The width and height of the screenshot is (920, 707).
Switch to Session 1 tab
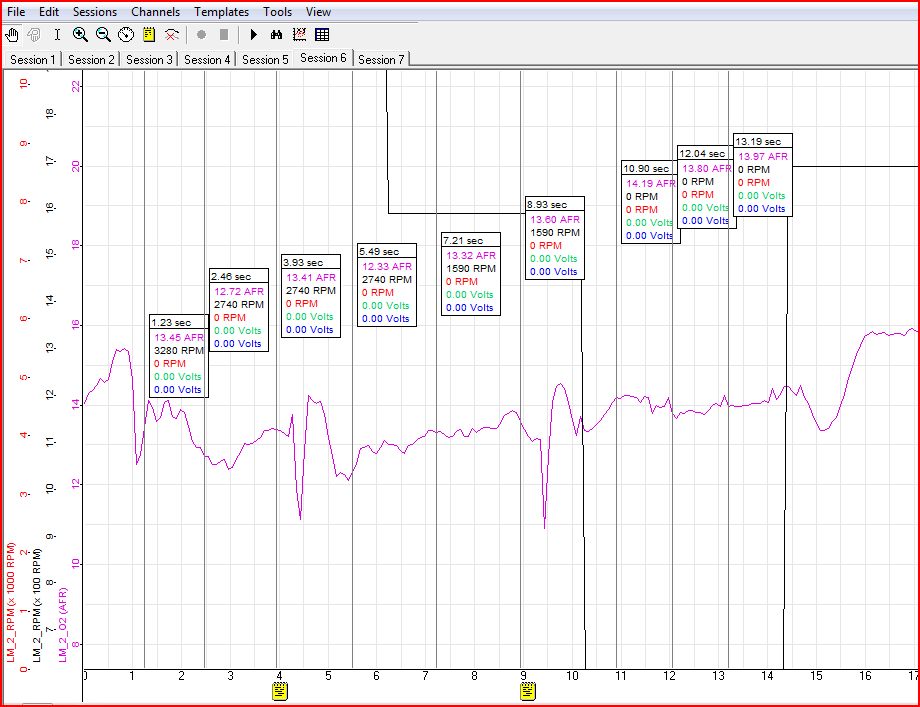click(x=32, y=60)
